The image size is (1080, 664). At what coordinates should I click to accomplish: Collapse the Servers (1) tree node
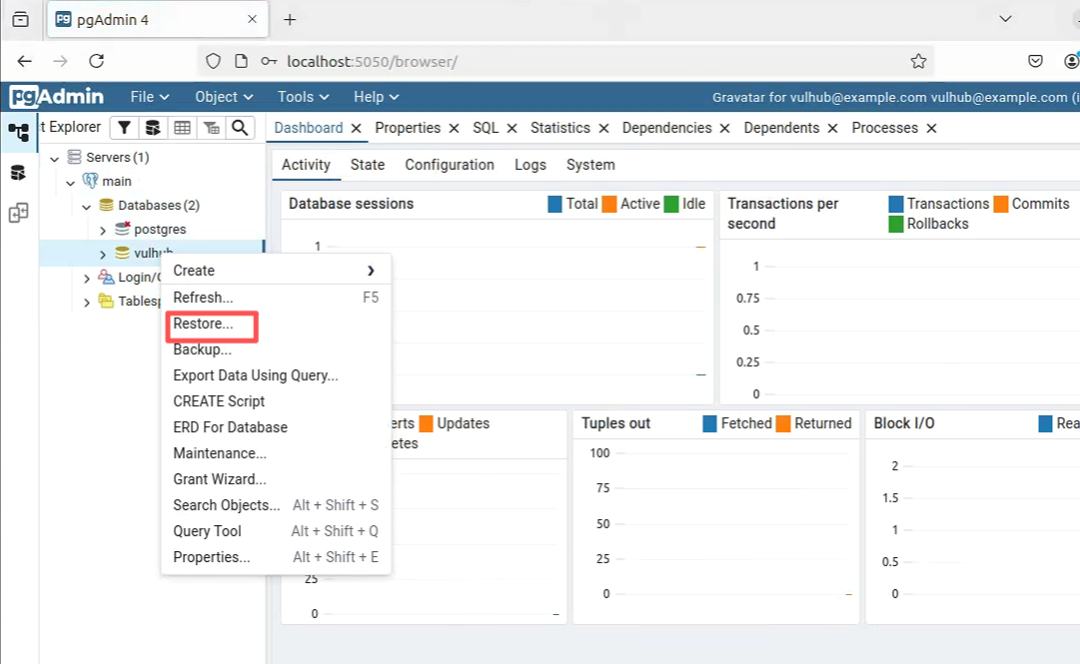pos(54,158)
